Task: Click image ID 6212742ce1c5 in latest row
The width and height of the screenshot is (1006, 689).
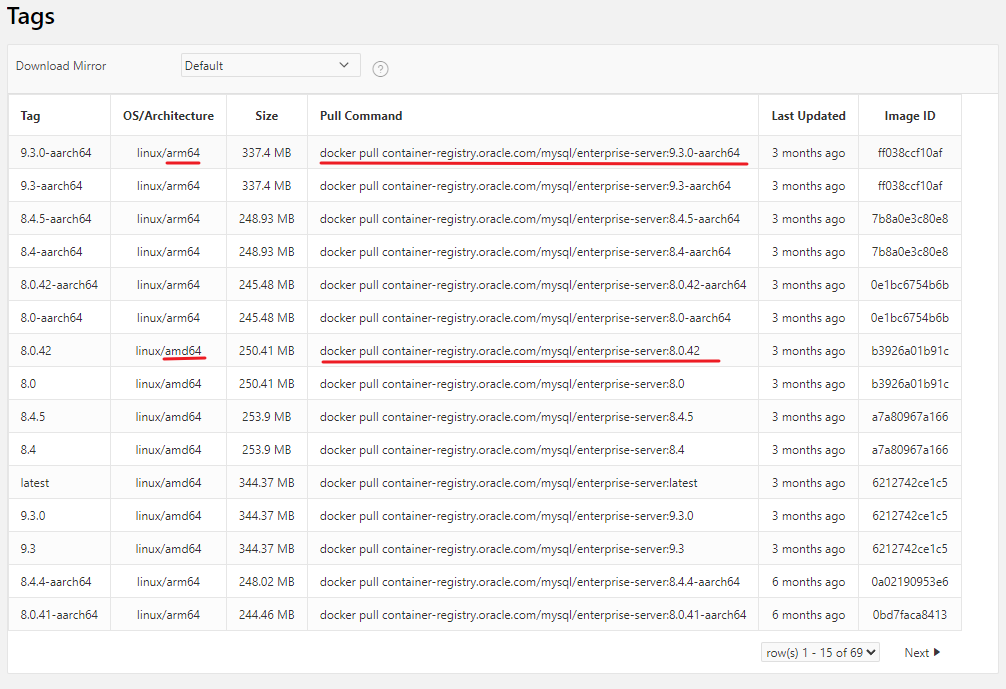Action: click(910, 483)
